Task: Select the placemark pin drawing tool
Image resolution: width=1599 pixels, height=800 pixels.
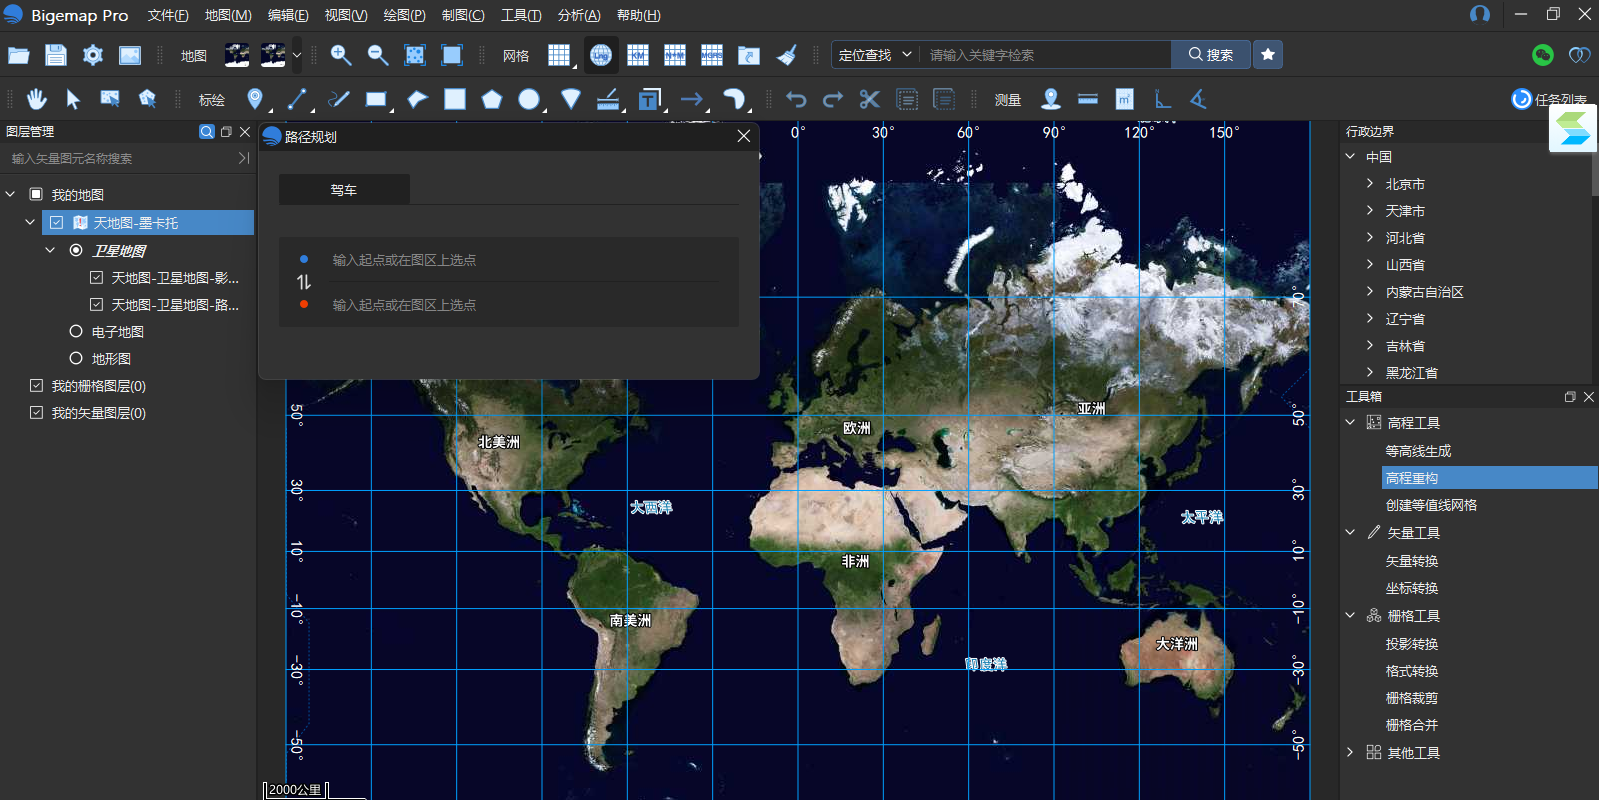Action: 255,99
